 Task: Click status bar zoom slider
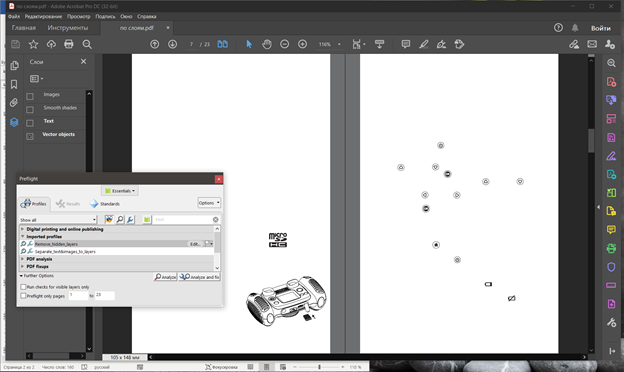(319, 367)
